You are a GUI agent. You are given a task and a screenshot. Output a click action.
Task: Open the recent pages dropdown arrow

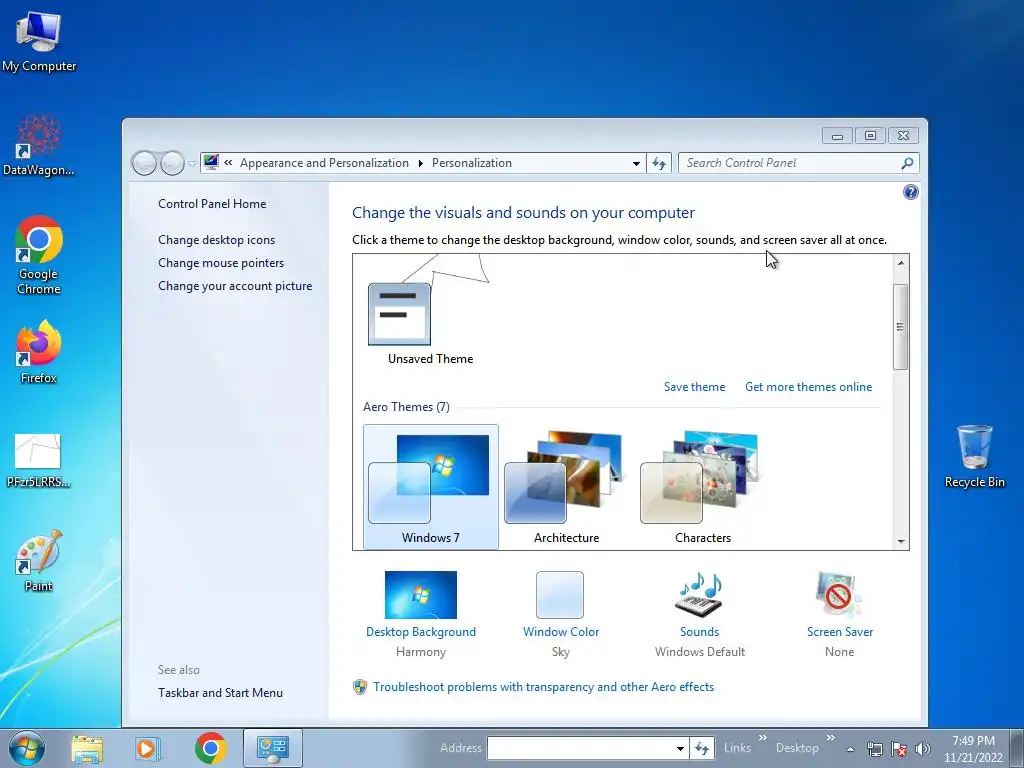(191, 164)
